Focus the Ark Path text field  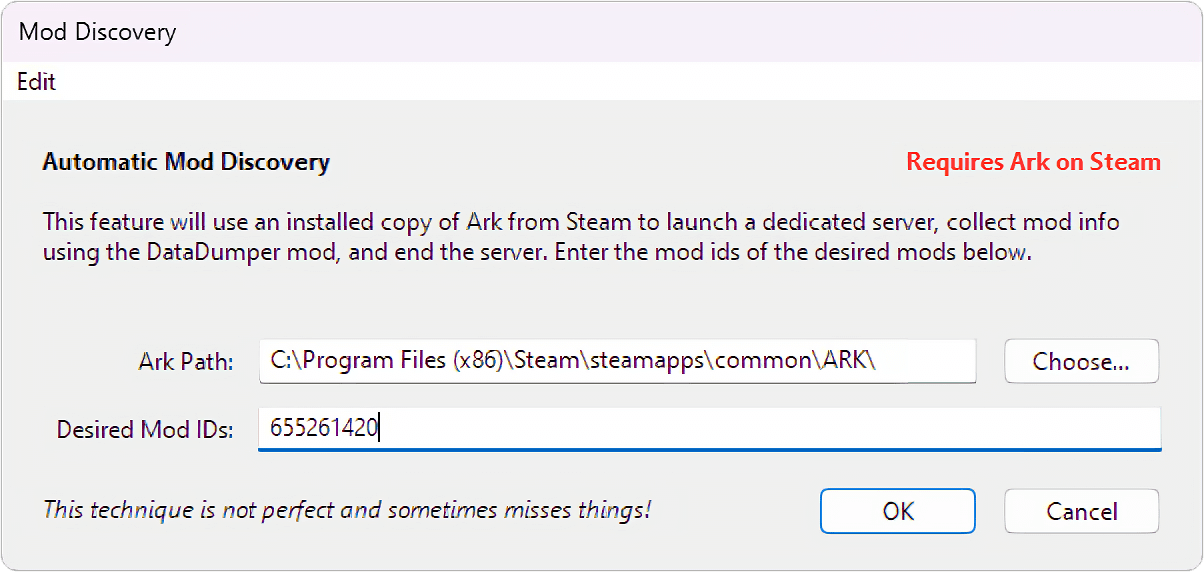616,361
